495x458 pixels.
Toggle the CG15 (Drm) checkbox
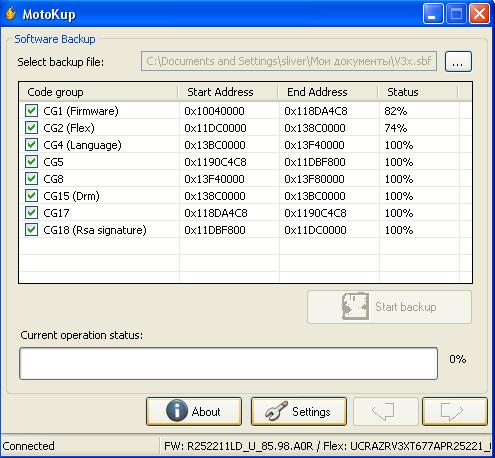(x=31, y=195)
